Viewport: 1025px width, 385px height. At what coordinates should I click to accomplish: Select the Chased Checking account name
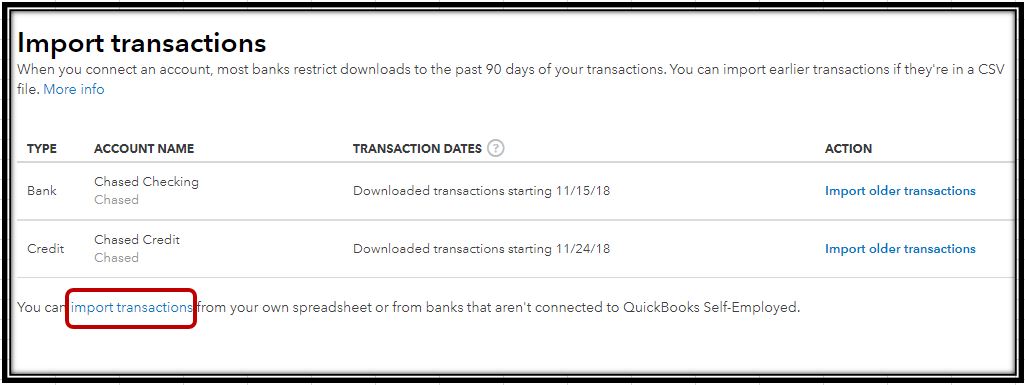tap(146, 182)
